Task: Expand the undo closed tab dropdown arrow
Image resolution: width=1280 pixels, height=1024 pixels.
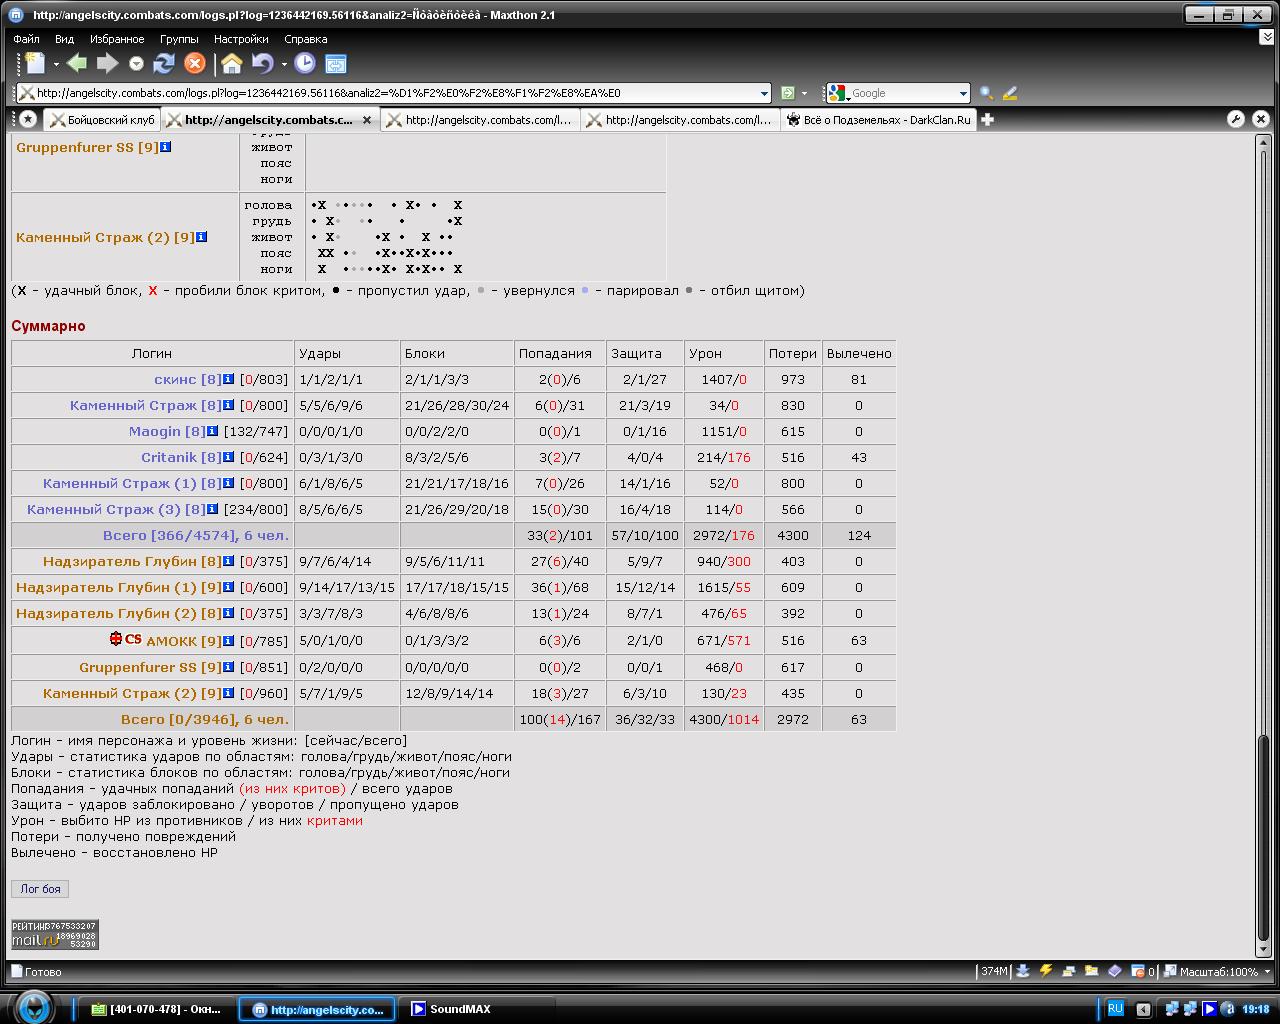Action: [x=284, y=65]
